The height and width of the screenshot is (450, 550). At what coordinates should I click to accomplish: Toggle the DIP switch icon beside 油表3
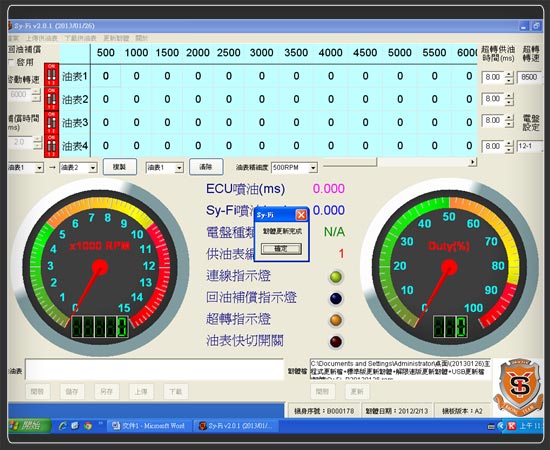pyautogui.click(x=52, y=122)
